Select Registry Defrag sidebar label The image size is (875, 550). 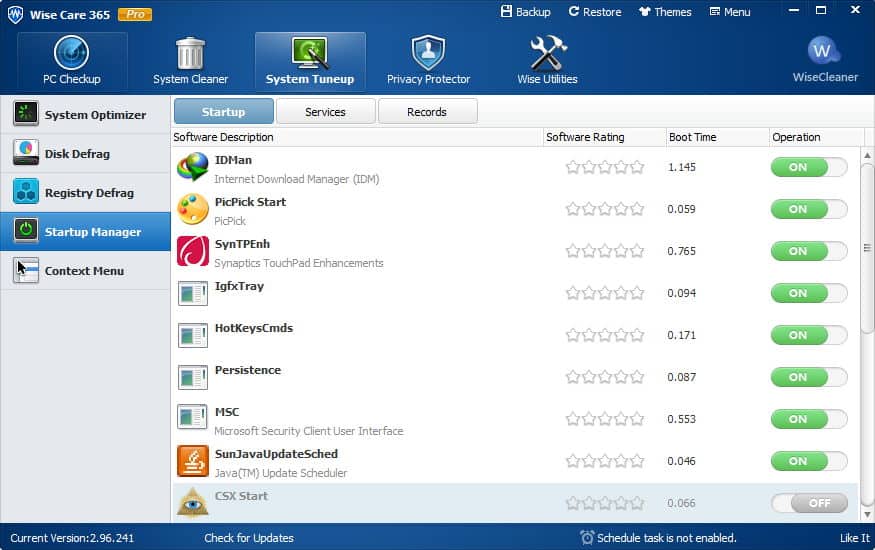(x=89, y=193)
